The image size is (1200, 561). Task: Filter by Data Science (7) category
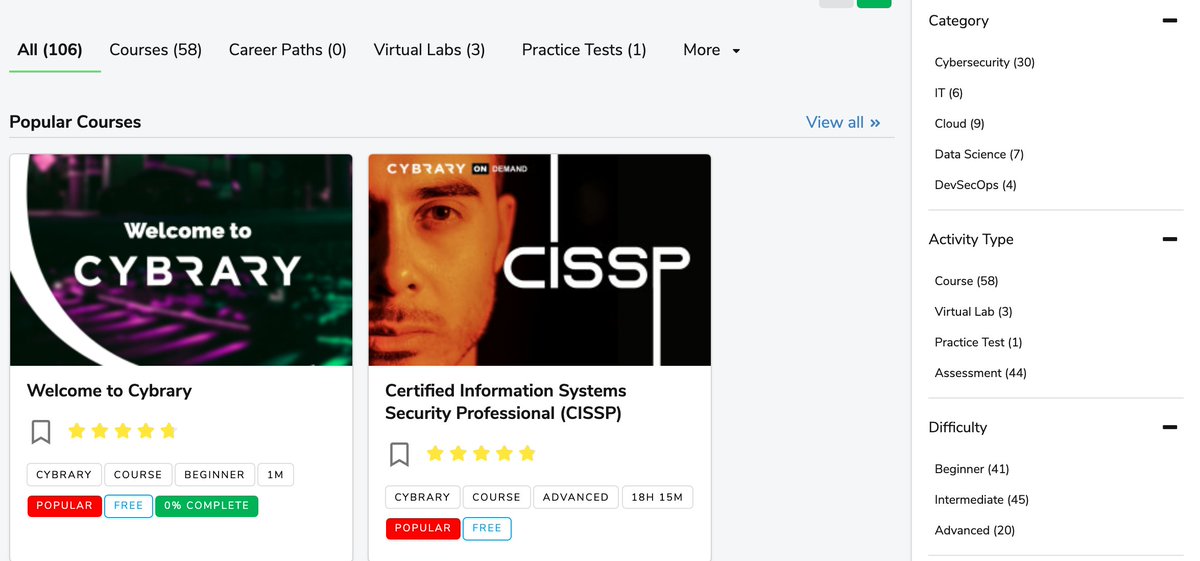(979, 155)
